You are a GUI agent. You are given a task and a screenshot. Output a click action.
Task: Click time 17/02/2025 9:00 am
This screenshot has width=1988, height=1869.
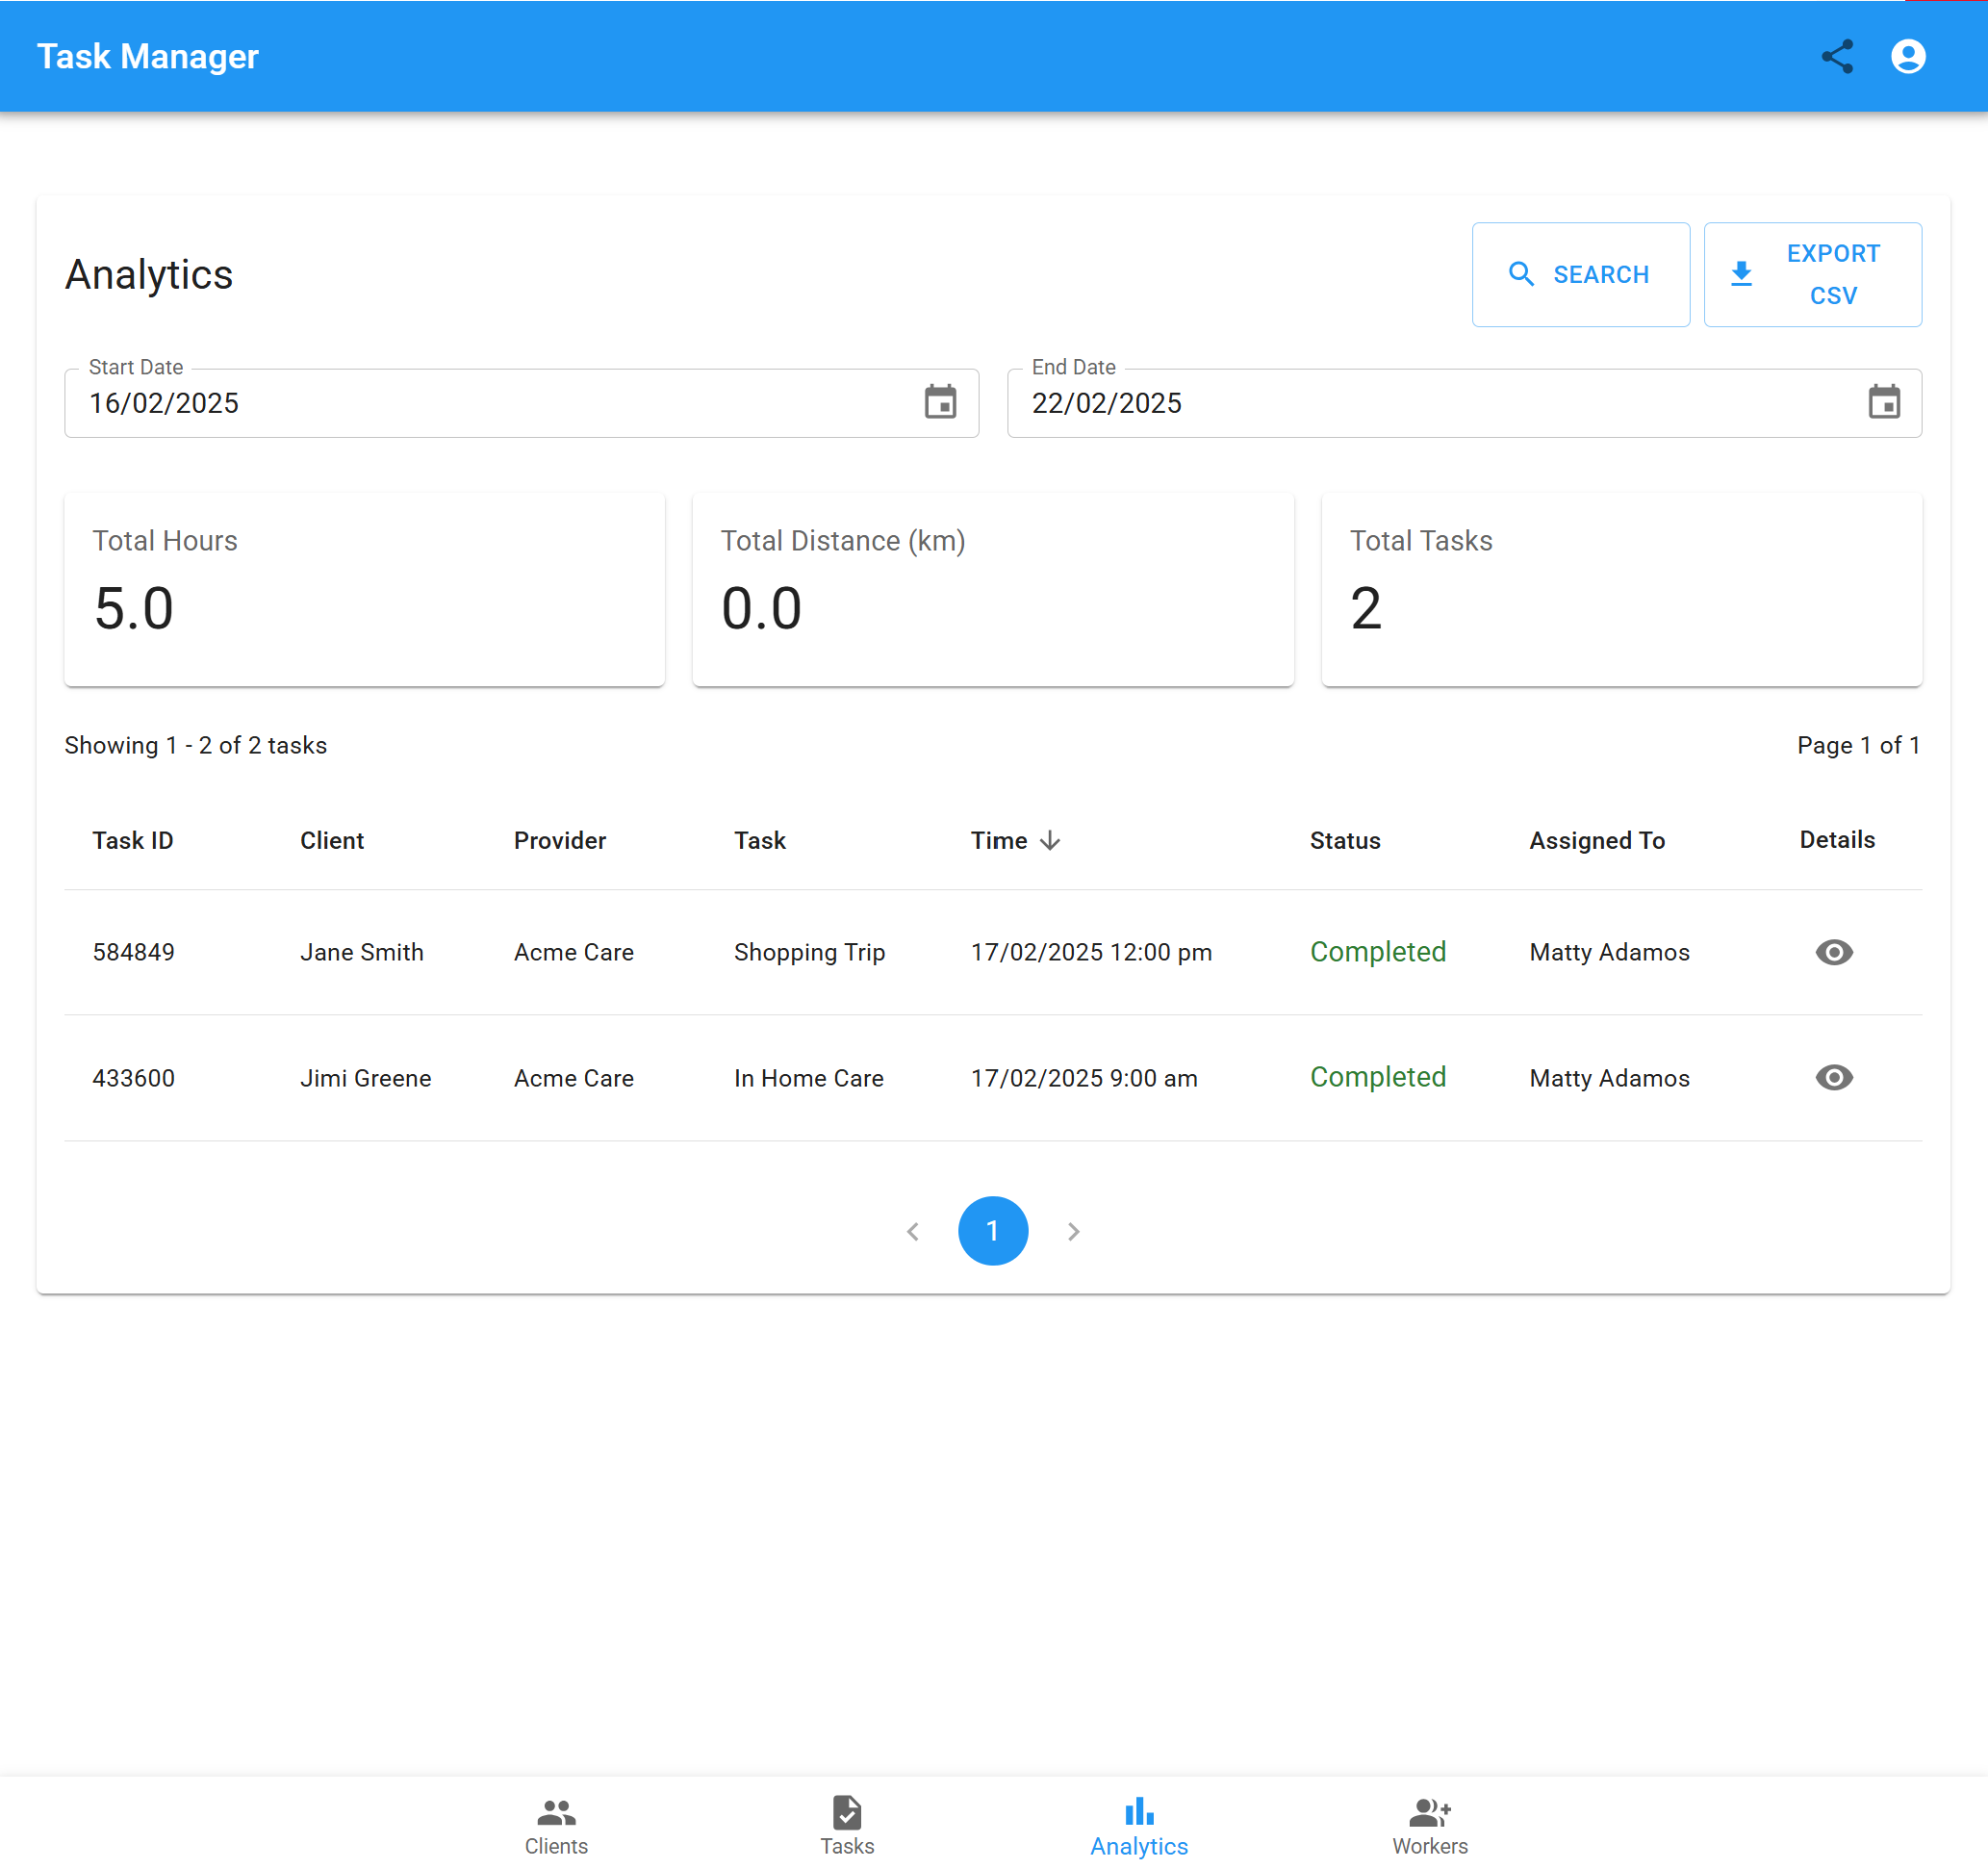coord(1084,1078)
